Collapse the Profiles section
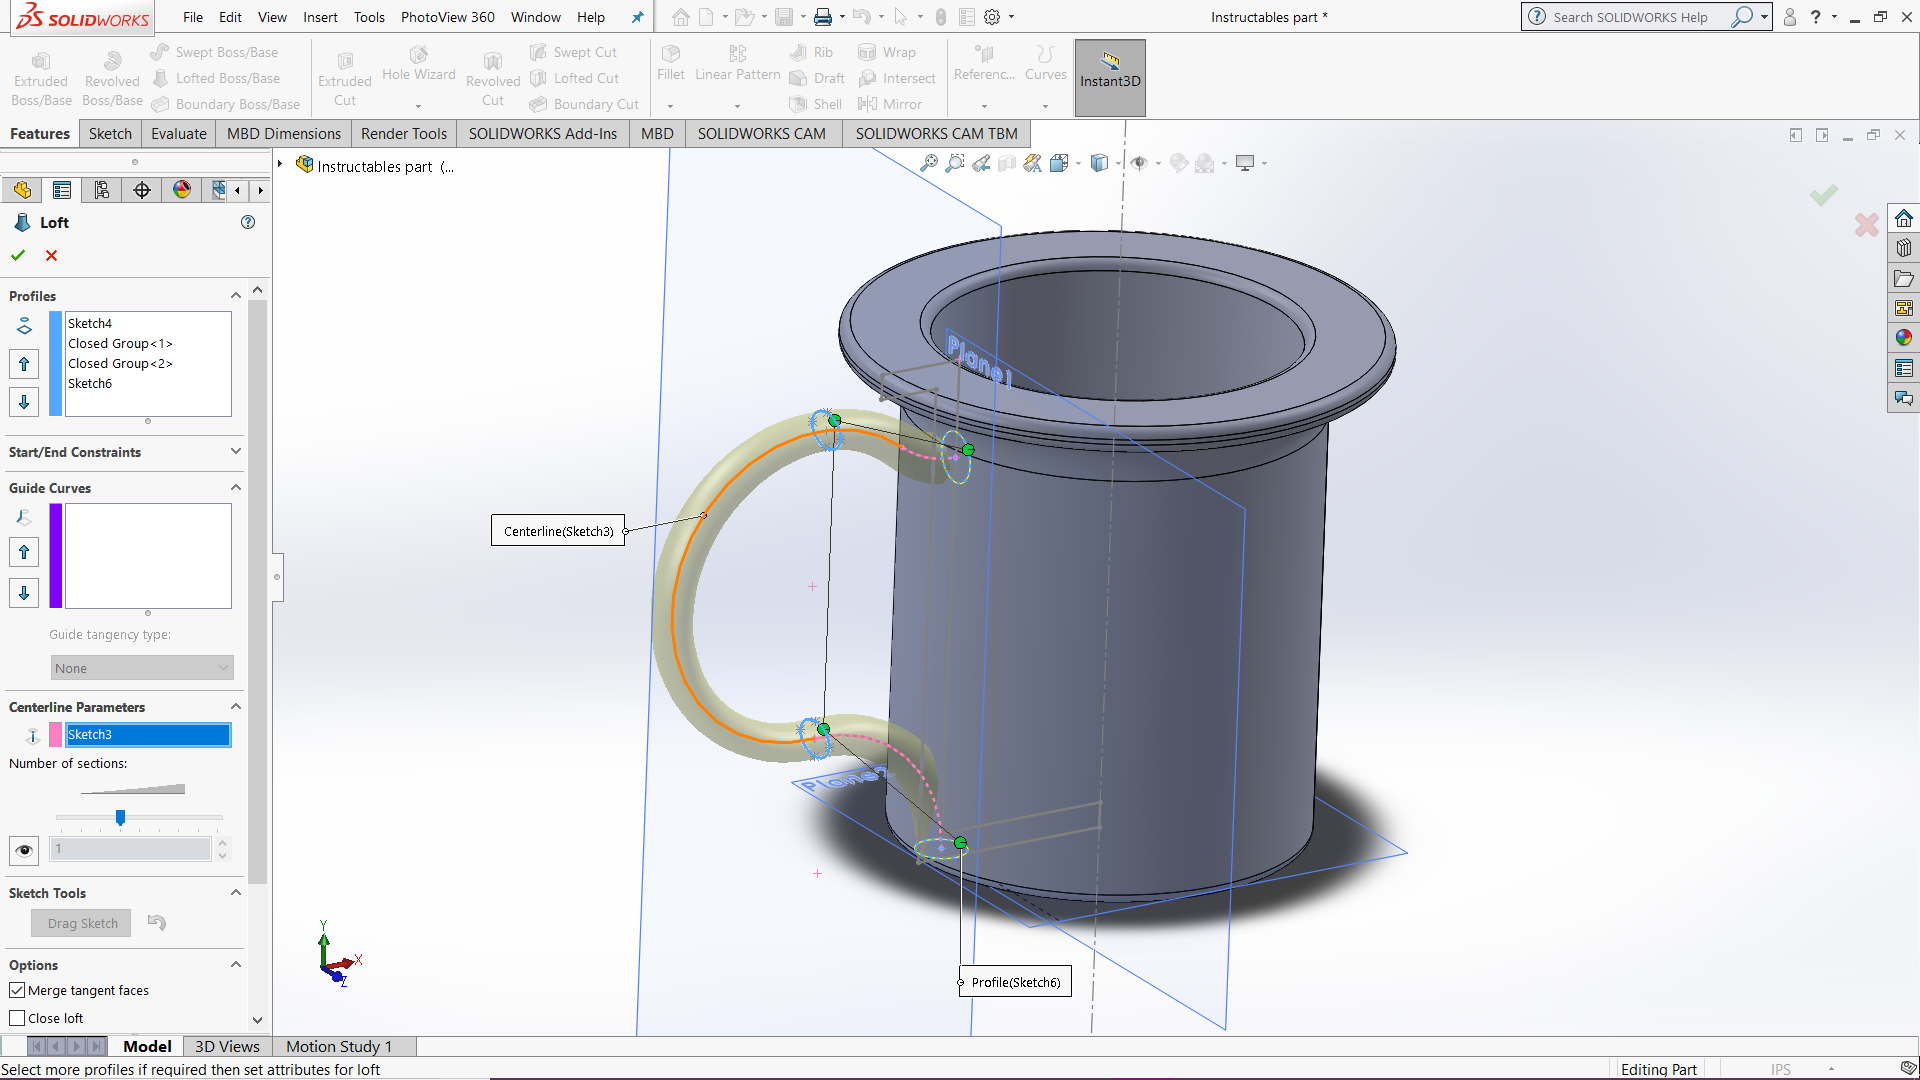Screen dimensions: 1920x1080 tap(236, 295)
